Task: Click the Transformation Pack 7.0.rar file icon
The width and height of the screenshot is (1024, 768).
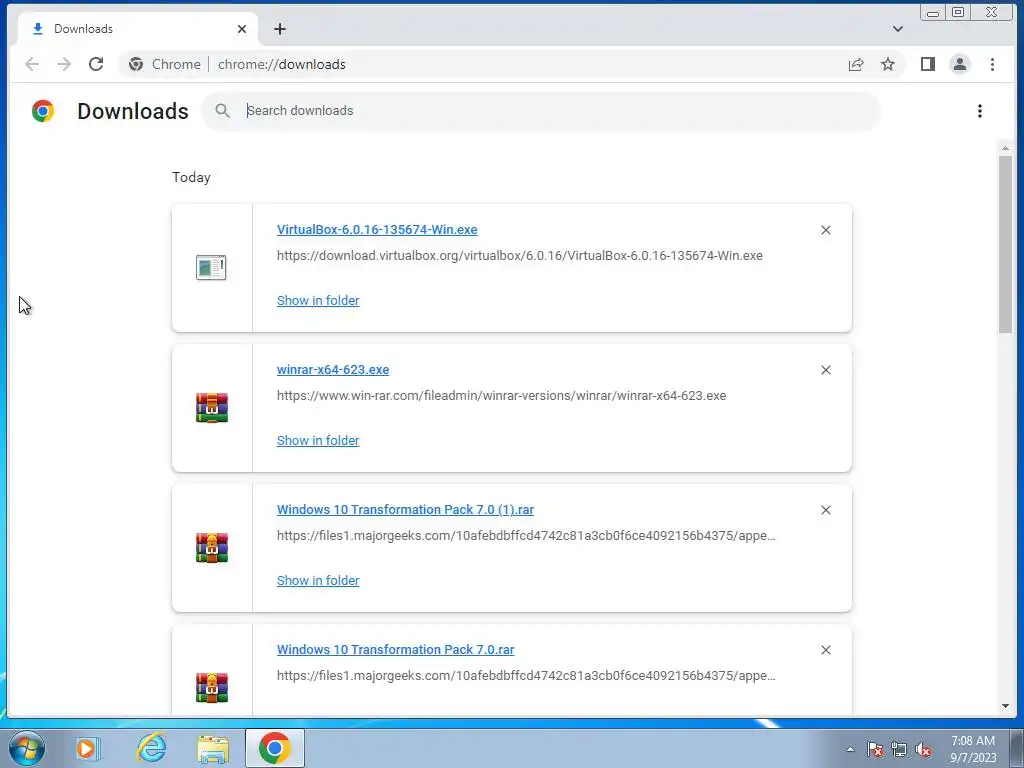Action: (x=212, y=688)
